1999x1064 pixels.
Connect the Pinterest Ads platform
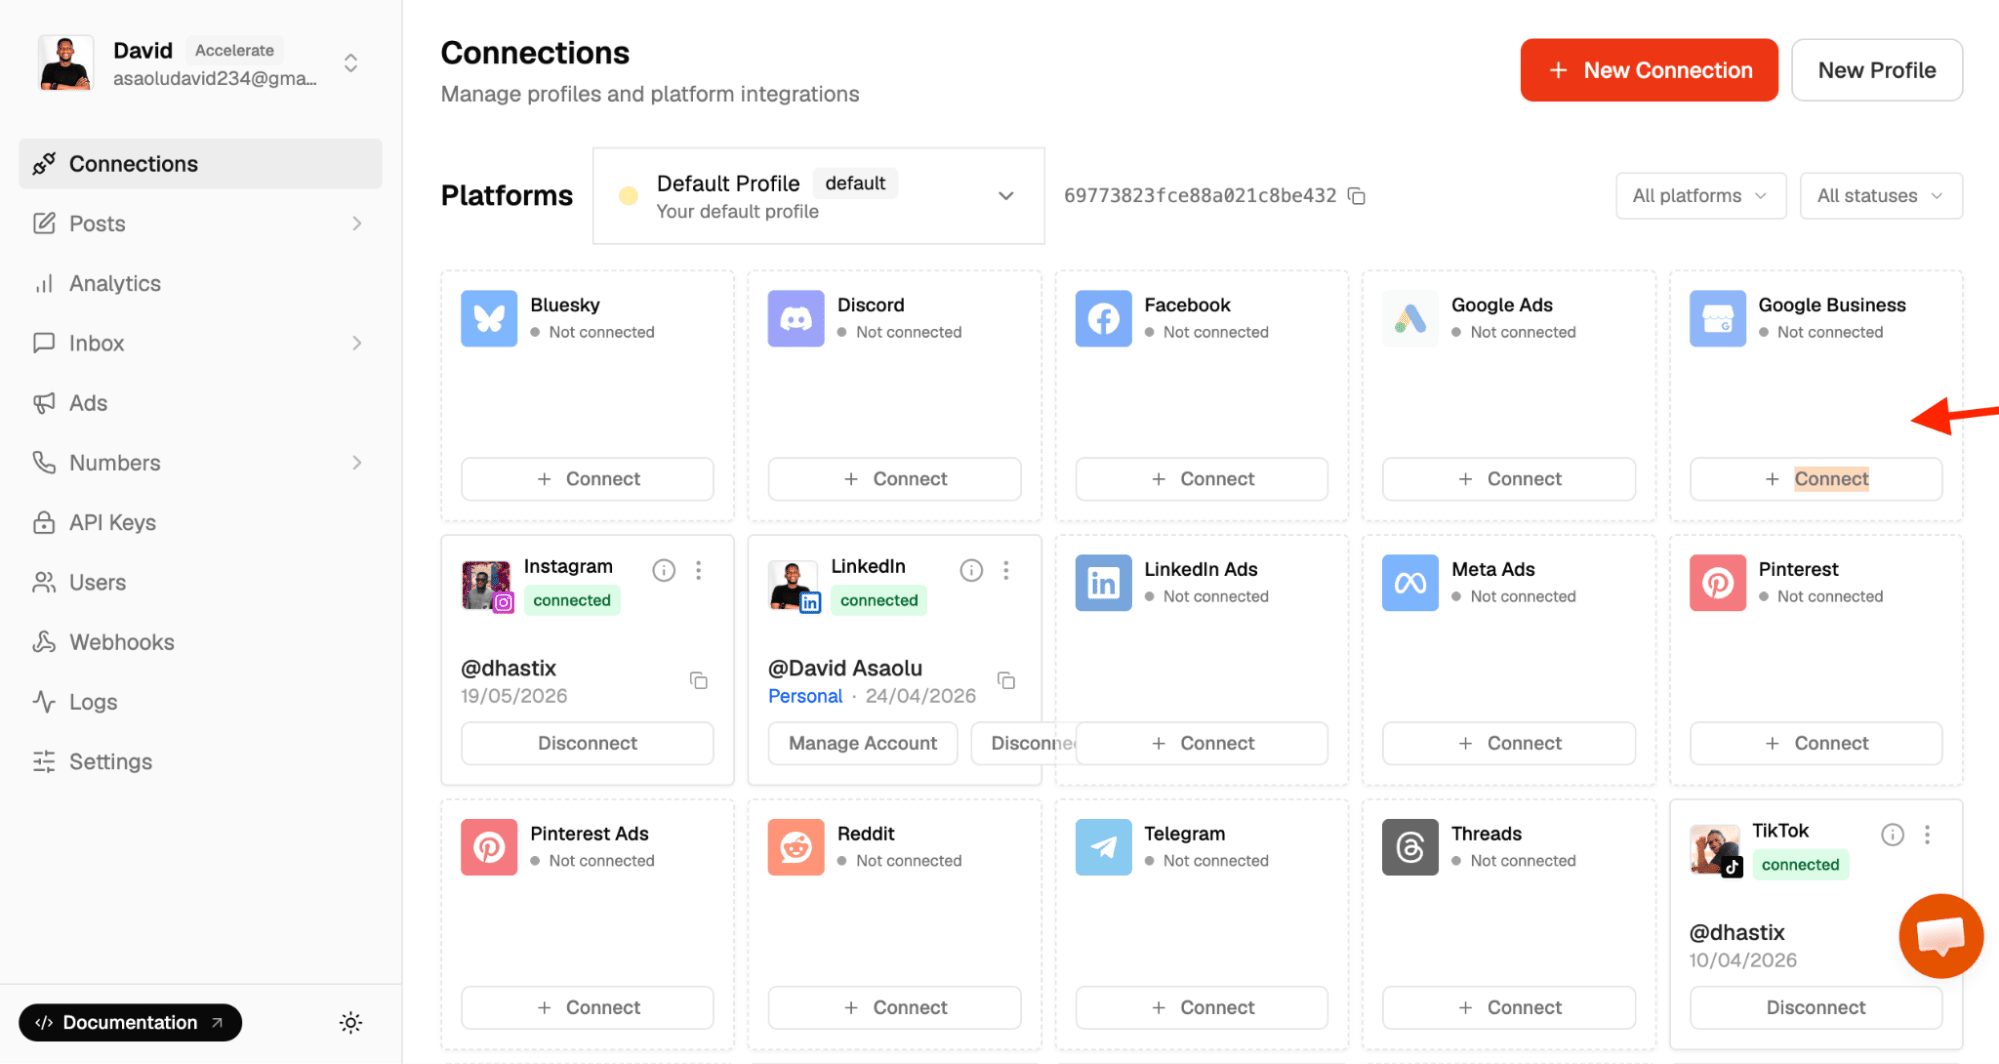click(587, 1007)
